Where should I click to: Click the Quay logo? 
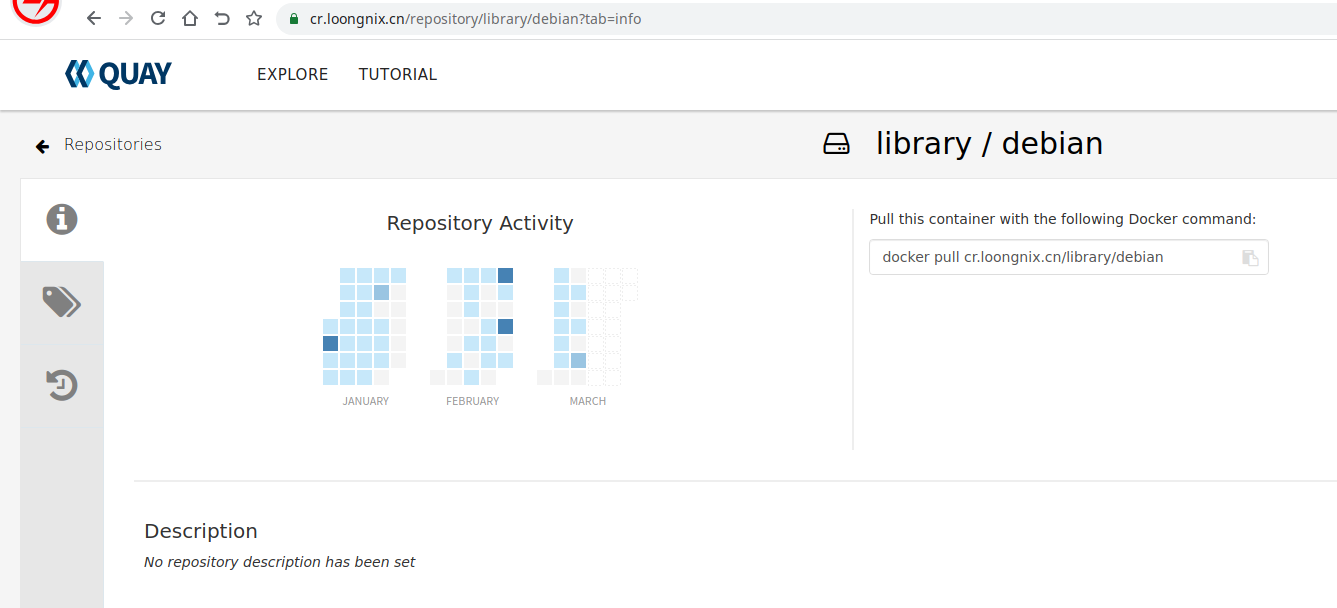click(118, 74)
